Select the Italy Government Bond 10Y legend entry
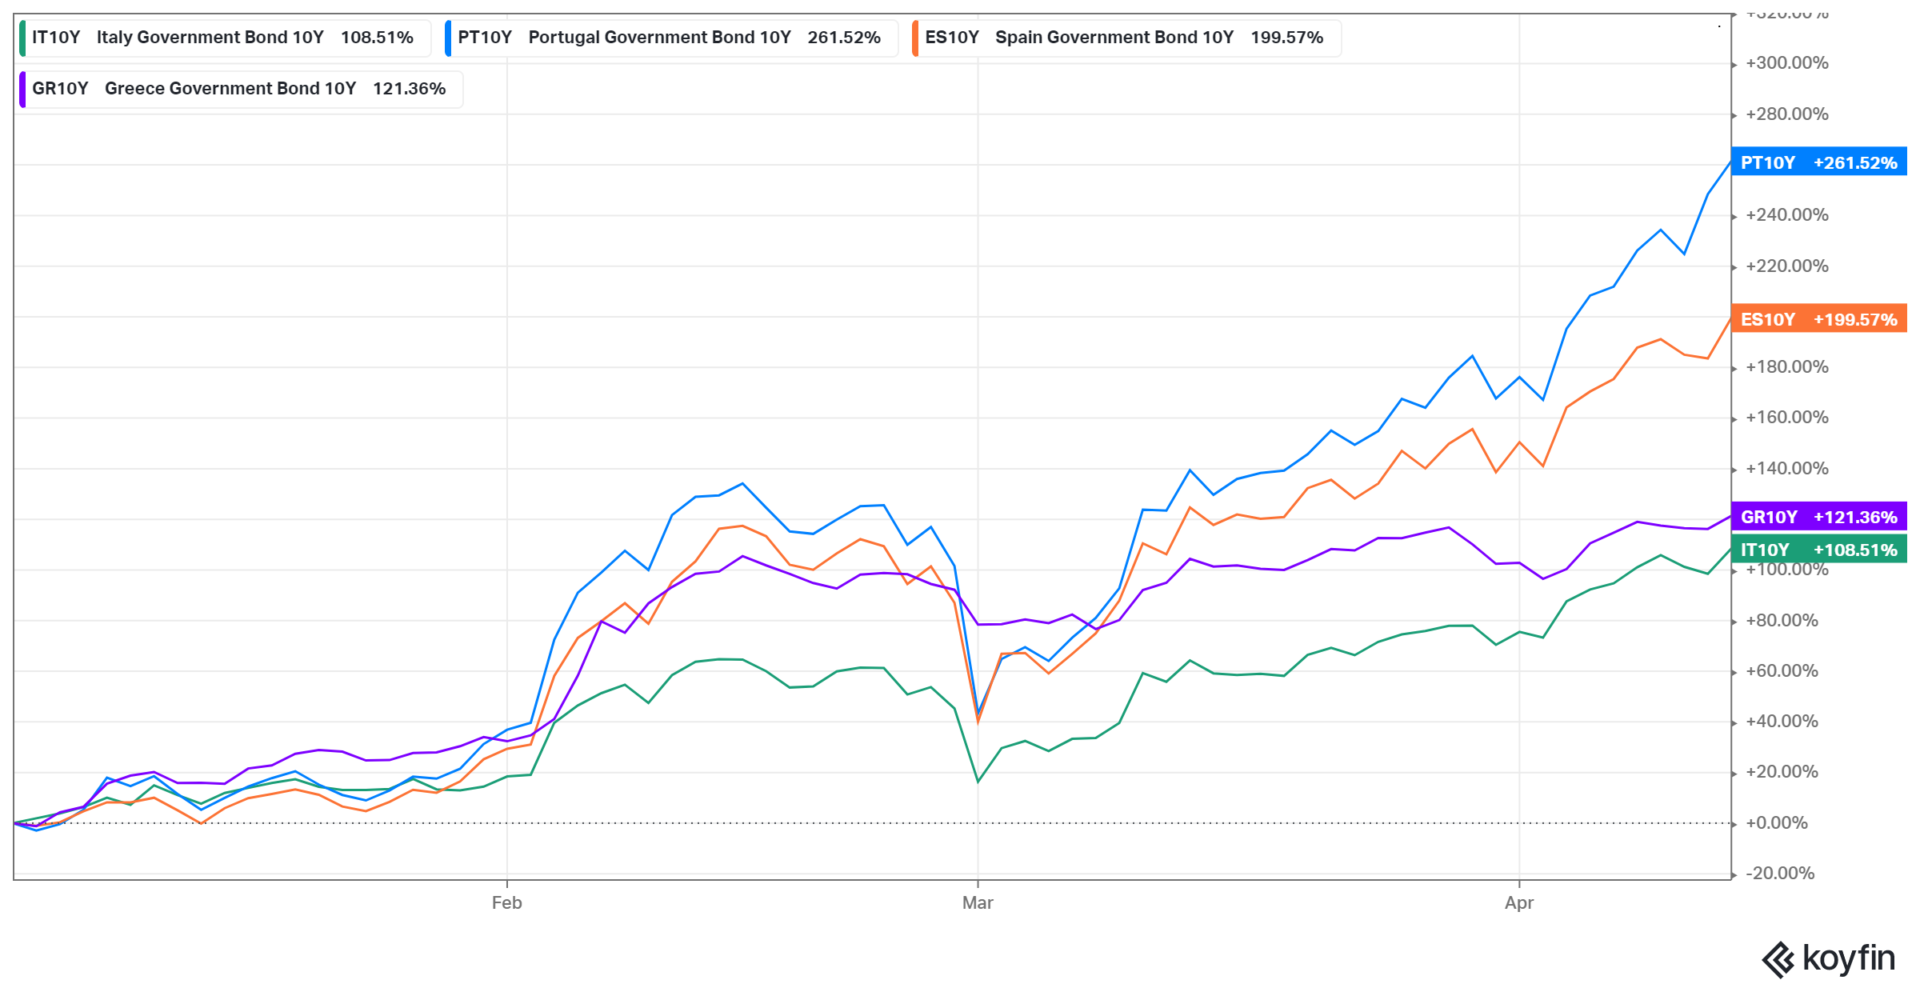The width and height of the screenshot is (1920, 992). point(210,38)
